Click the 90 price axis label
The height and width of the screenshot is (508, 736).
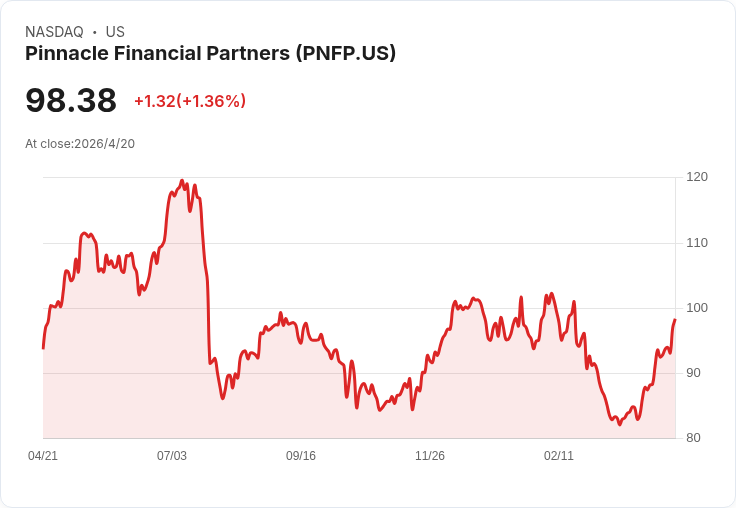click(693, 373)
